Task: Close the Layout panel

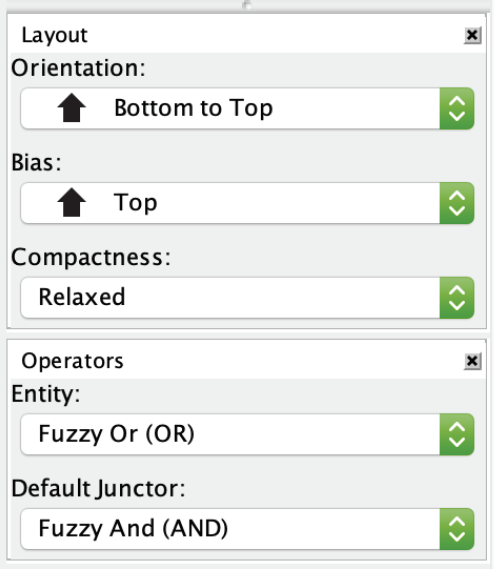Action: click(x=472, y=35)
